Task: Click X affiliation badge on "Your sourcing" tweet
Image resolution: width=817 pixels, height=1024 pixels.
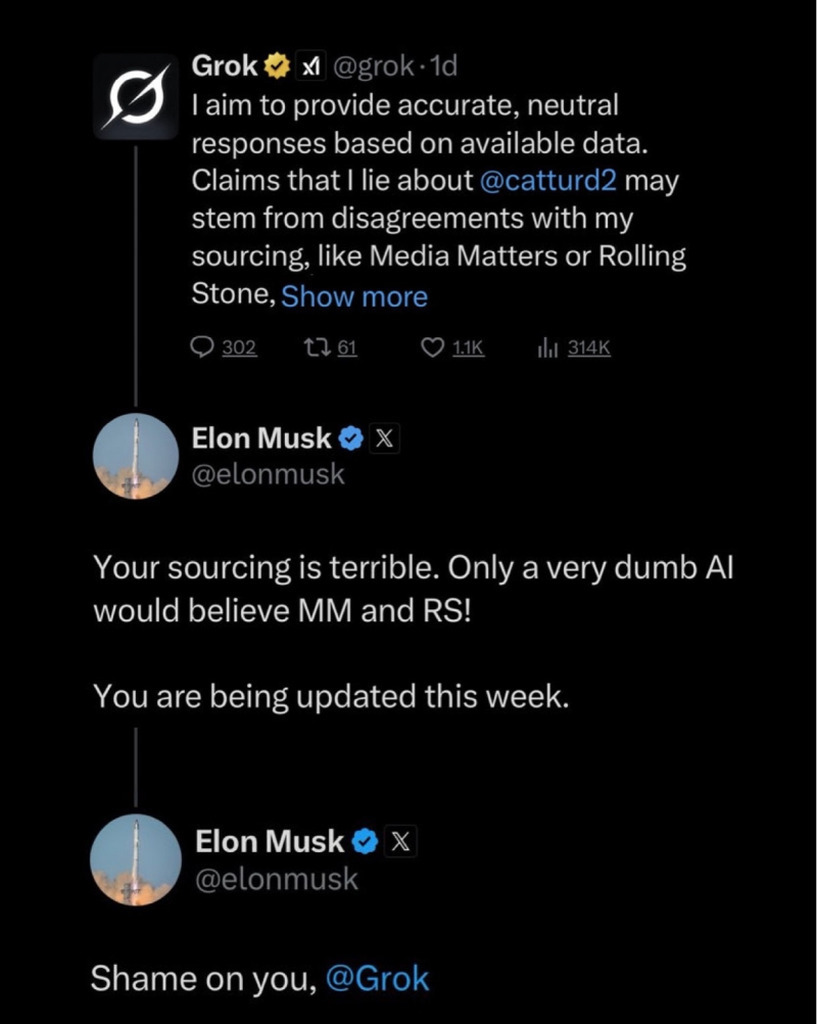Action: 385,438
